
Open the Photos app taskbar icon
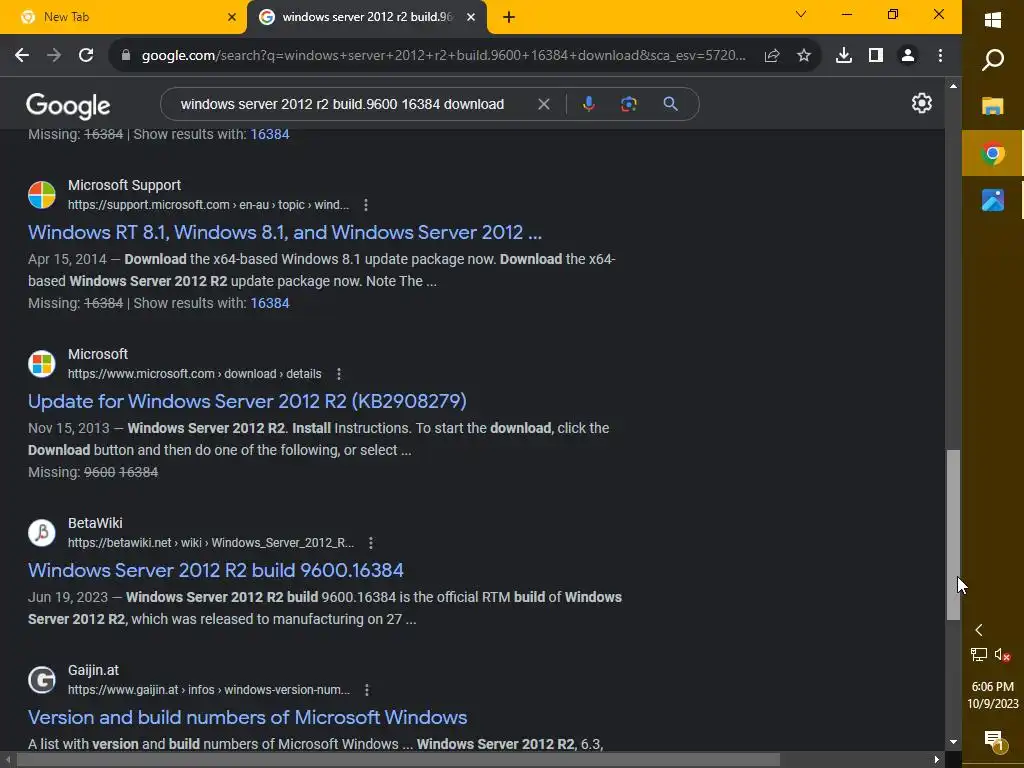993,200
